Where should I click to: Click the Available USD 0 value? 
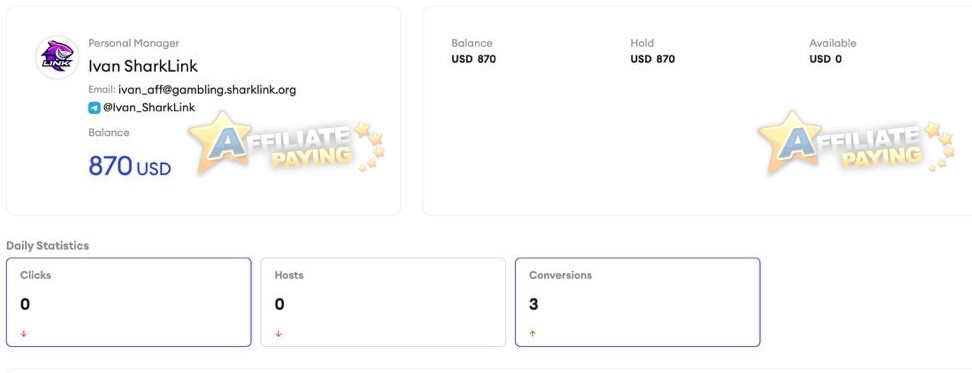tap(826, 59)
